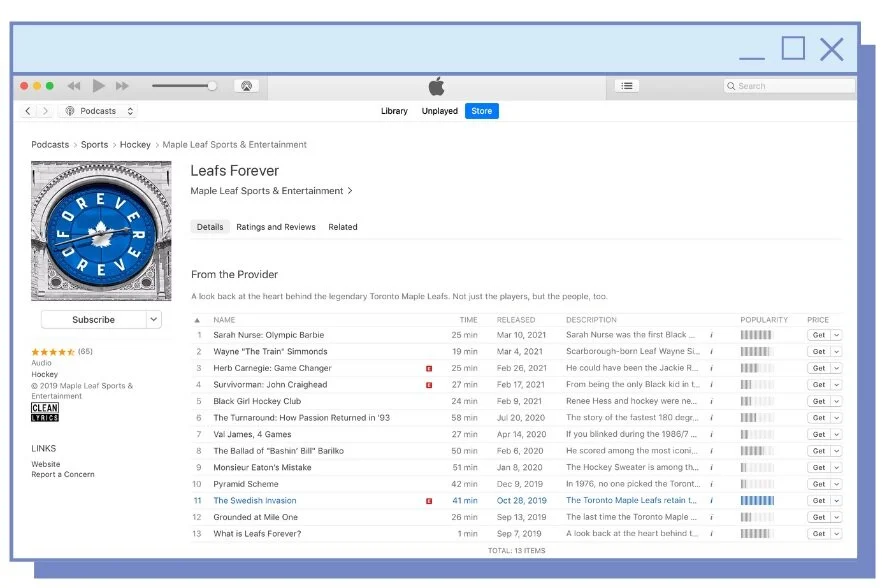Click the Apple logo in the toolbar

(x=436, y=86)
